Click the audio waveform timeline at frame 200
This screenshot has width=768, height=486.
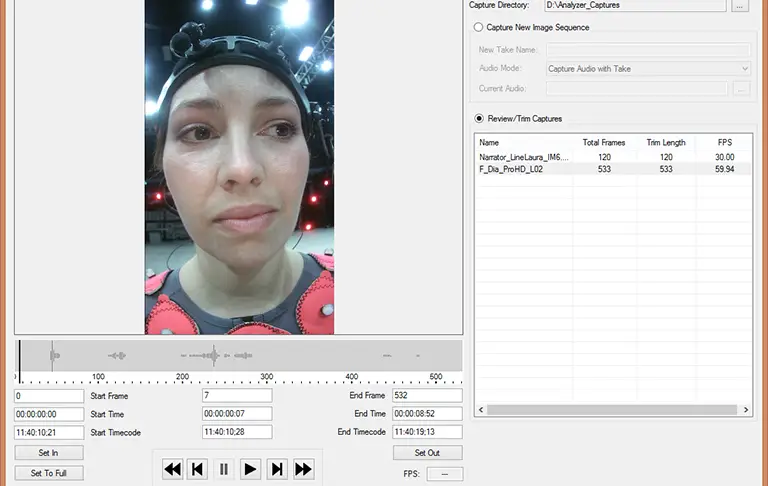[183, 356]
